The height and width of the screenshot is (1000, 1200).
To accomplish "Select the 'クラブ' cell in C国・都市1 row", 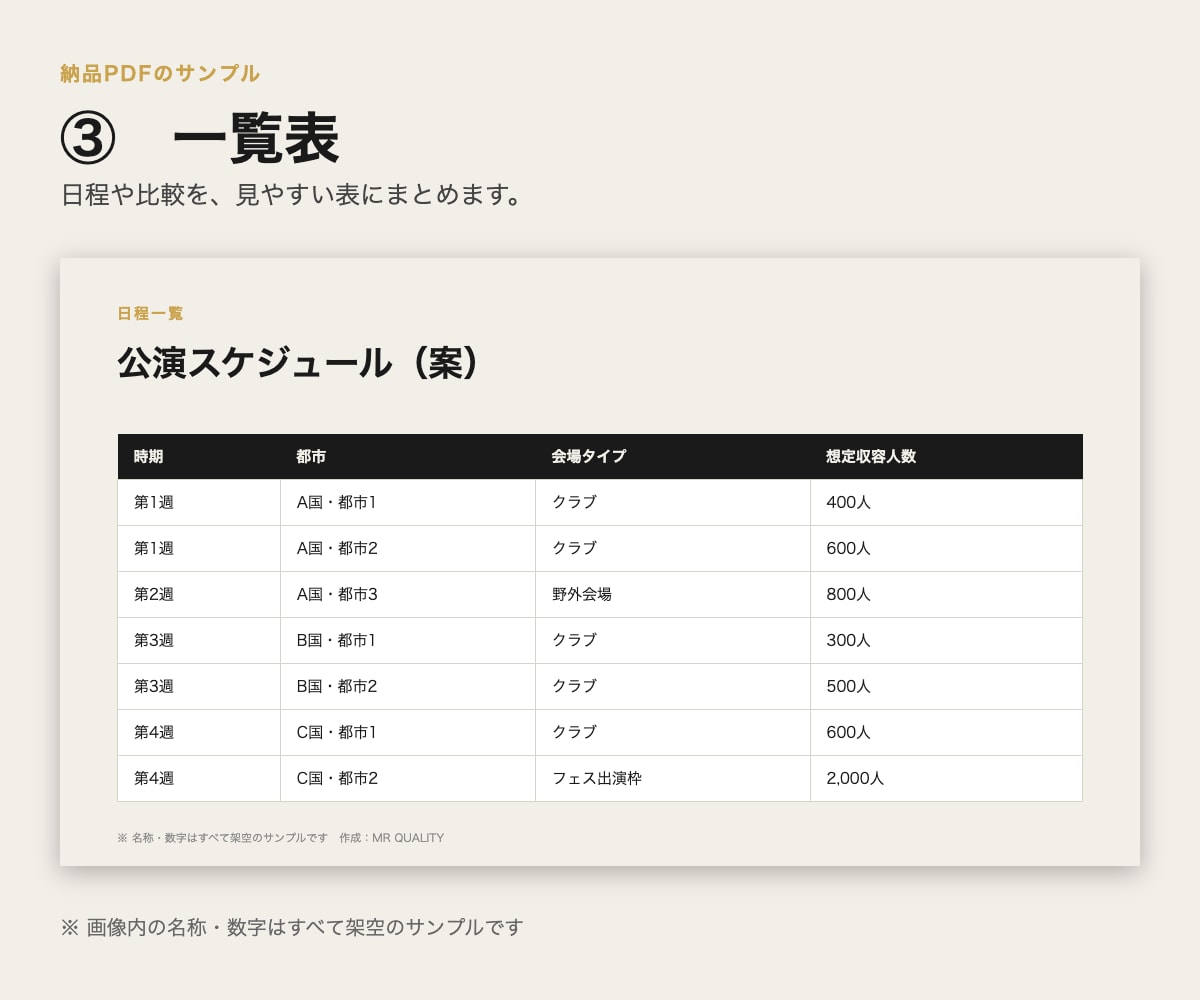I will point(673,732).
